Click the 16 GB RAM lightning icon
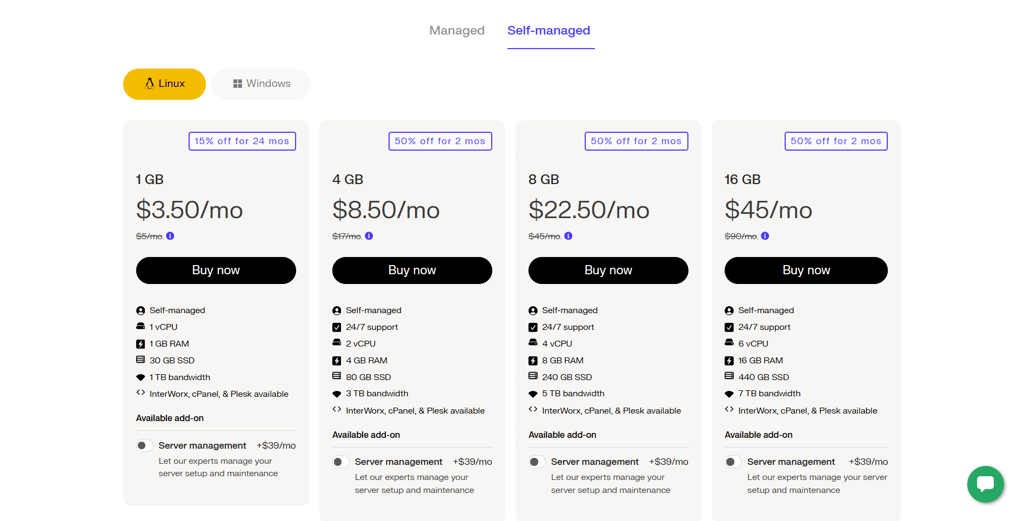 point(729,360)
